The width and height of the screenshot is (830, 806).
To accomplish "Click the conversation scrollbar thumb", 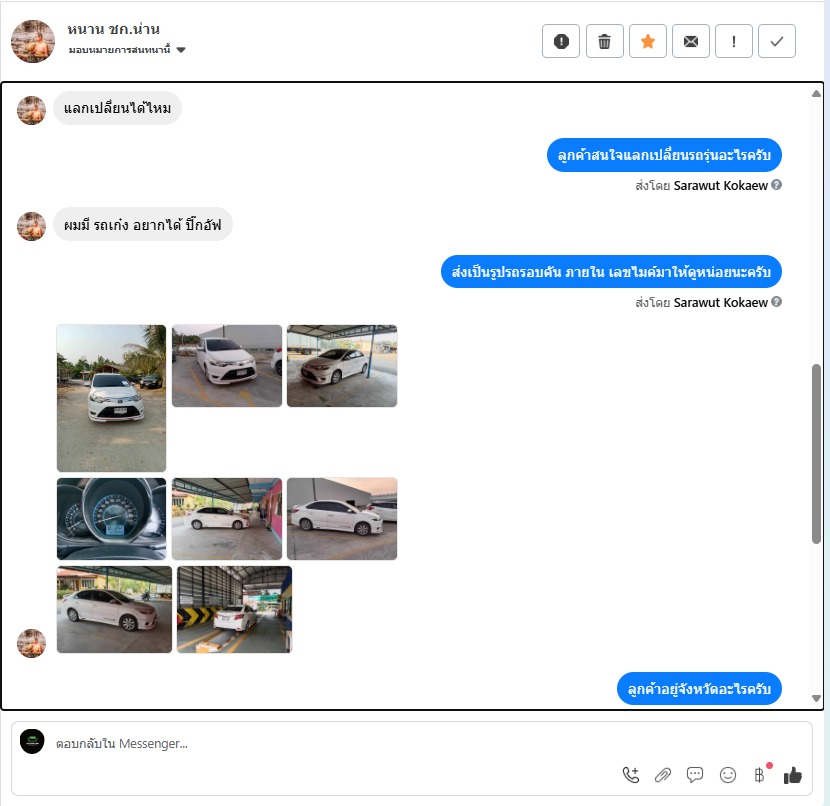I will (816, 454).
